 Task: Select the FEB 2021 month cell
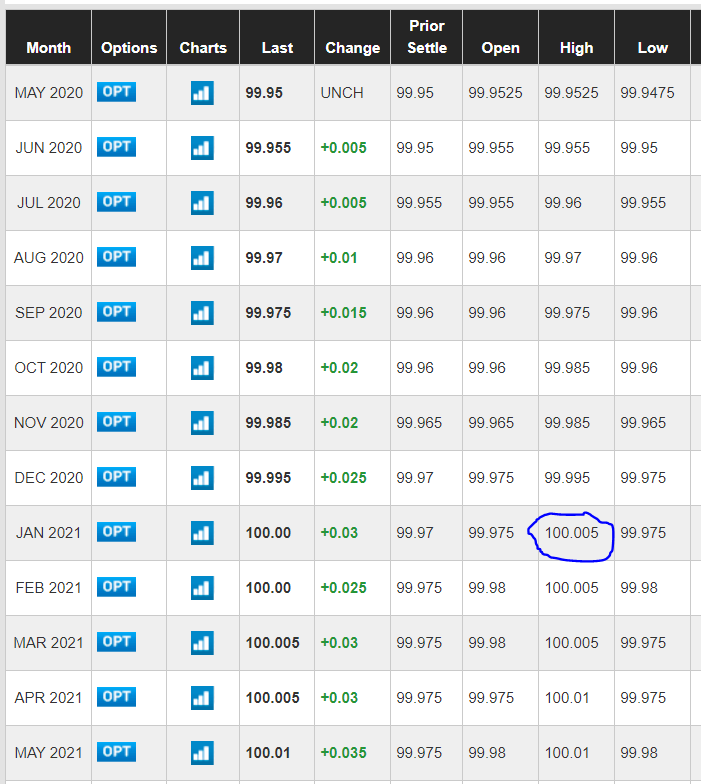48,588
